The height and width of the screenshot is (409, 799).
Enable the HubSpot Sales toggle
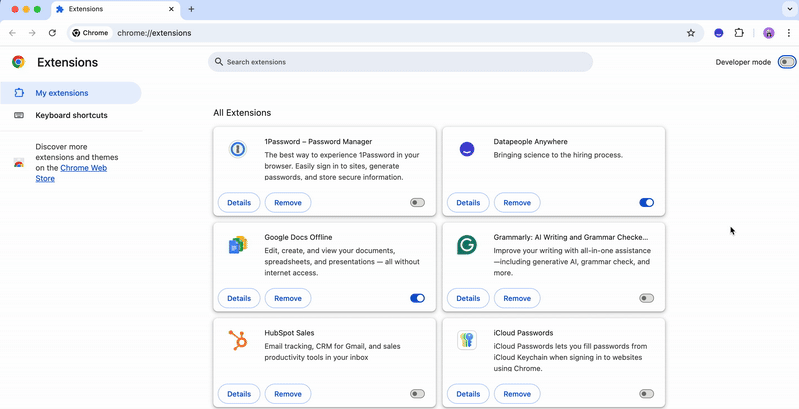pyautogui.click(x=417, y=394)
